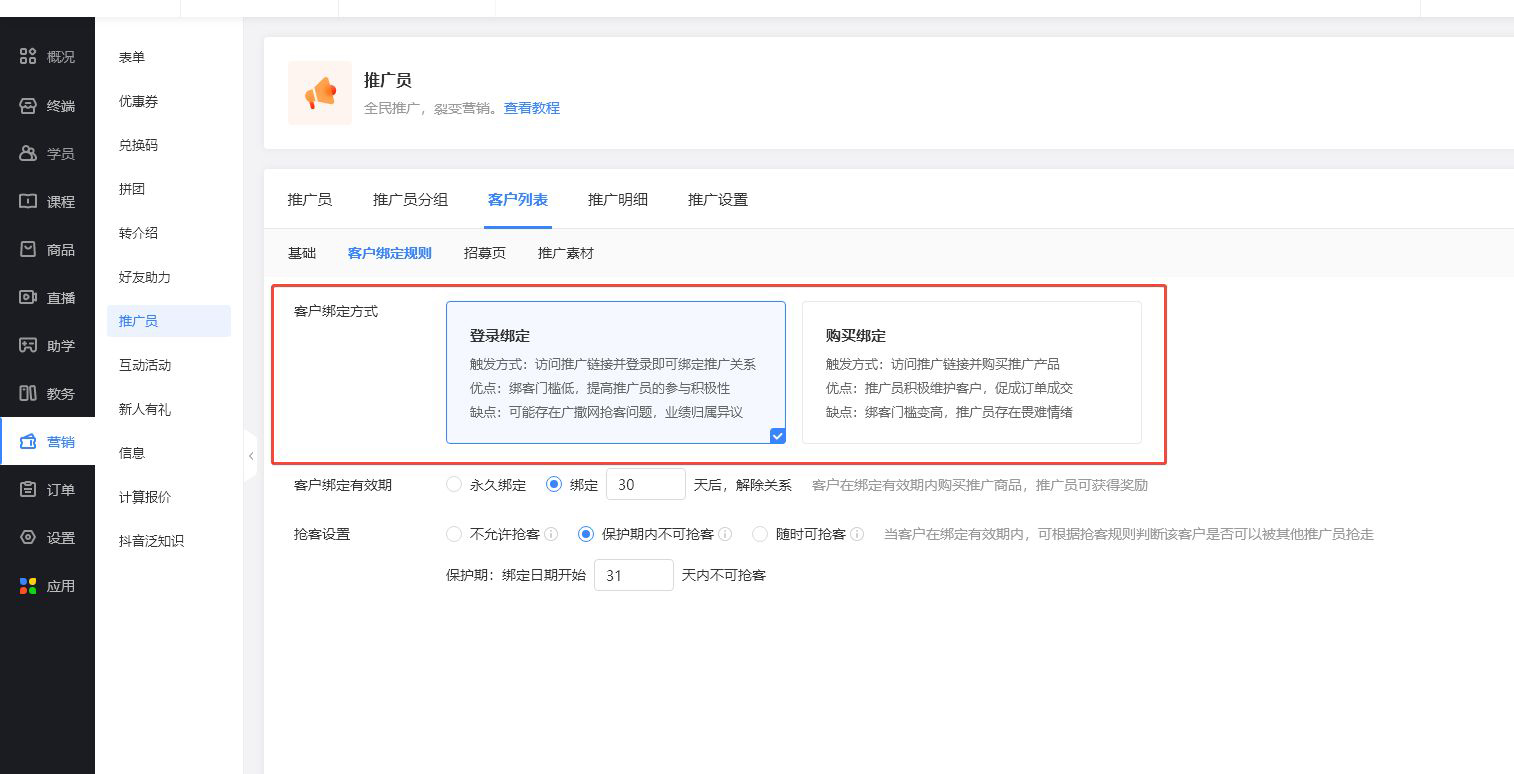Click the 设置 settings gear icon

28,537
